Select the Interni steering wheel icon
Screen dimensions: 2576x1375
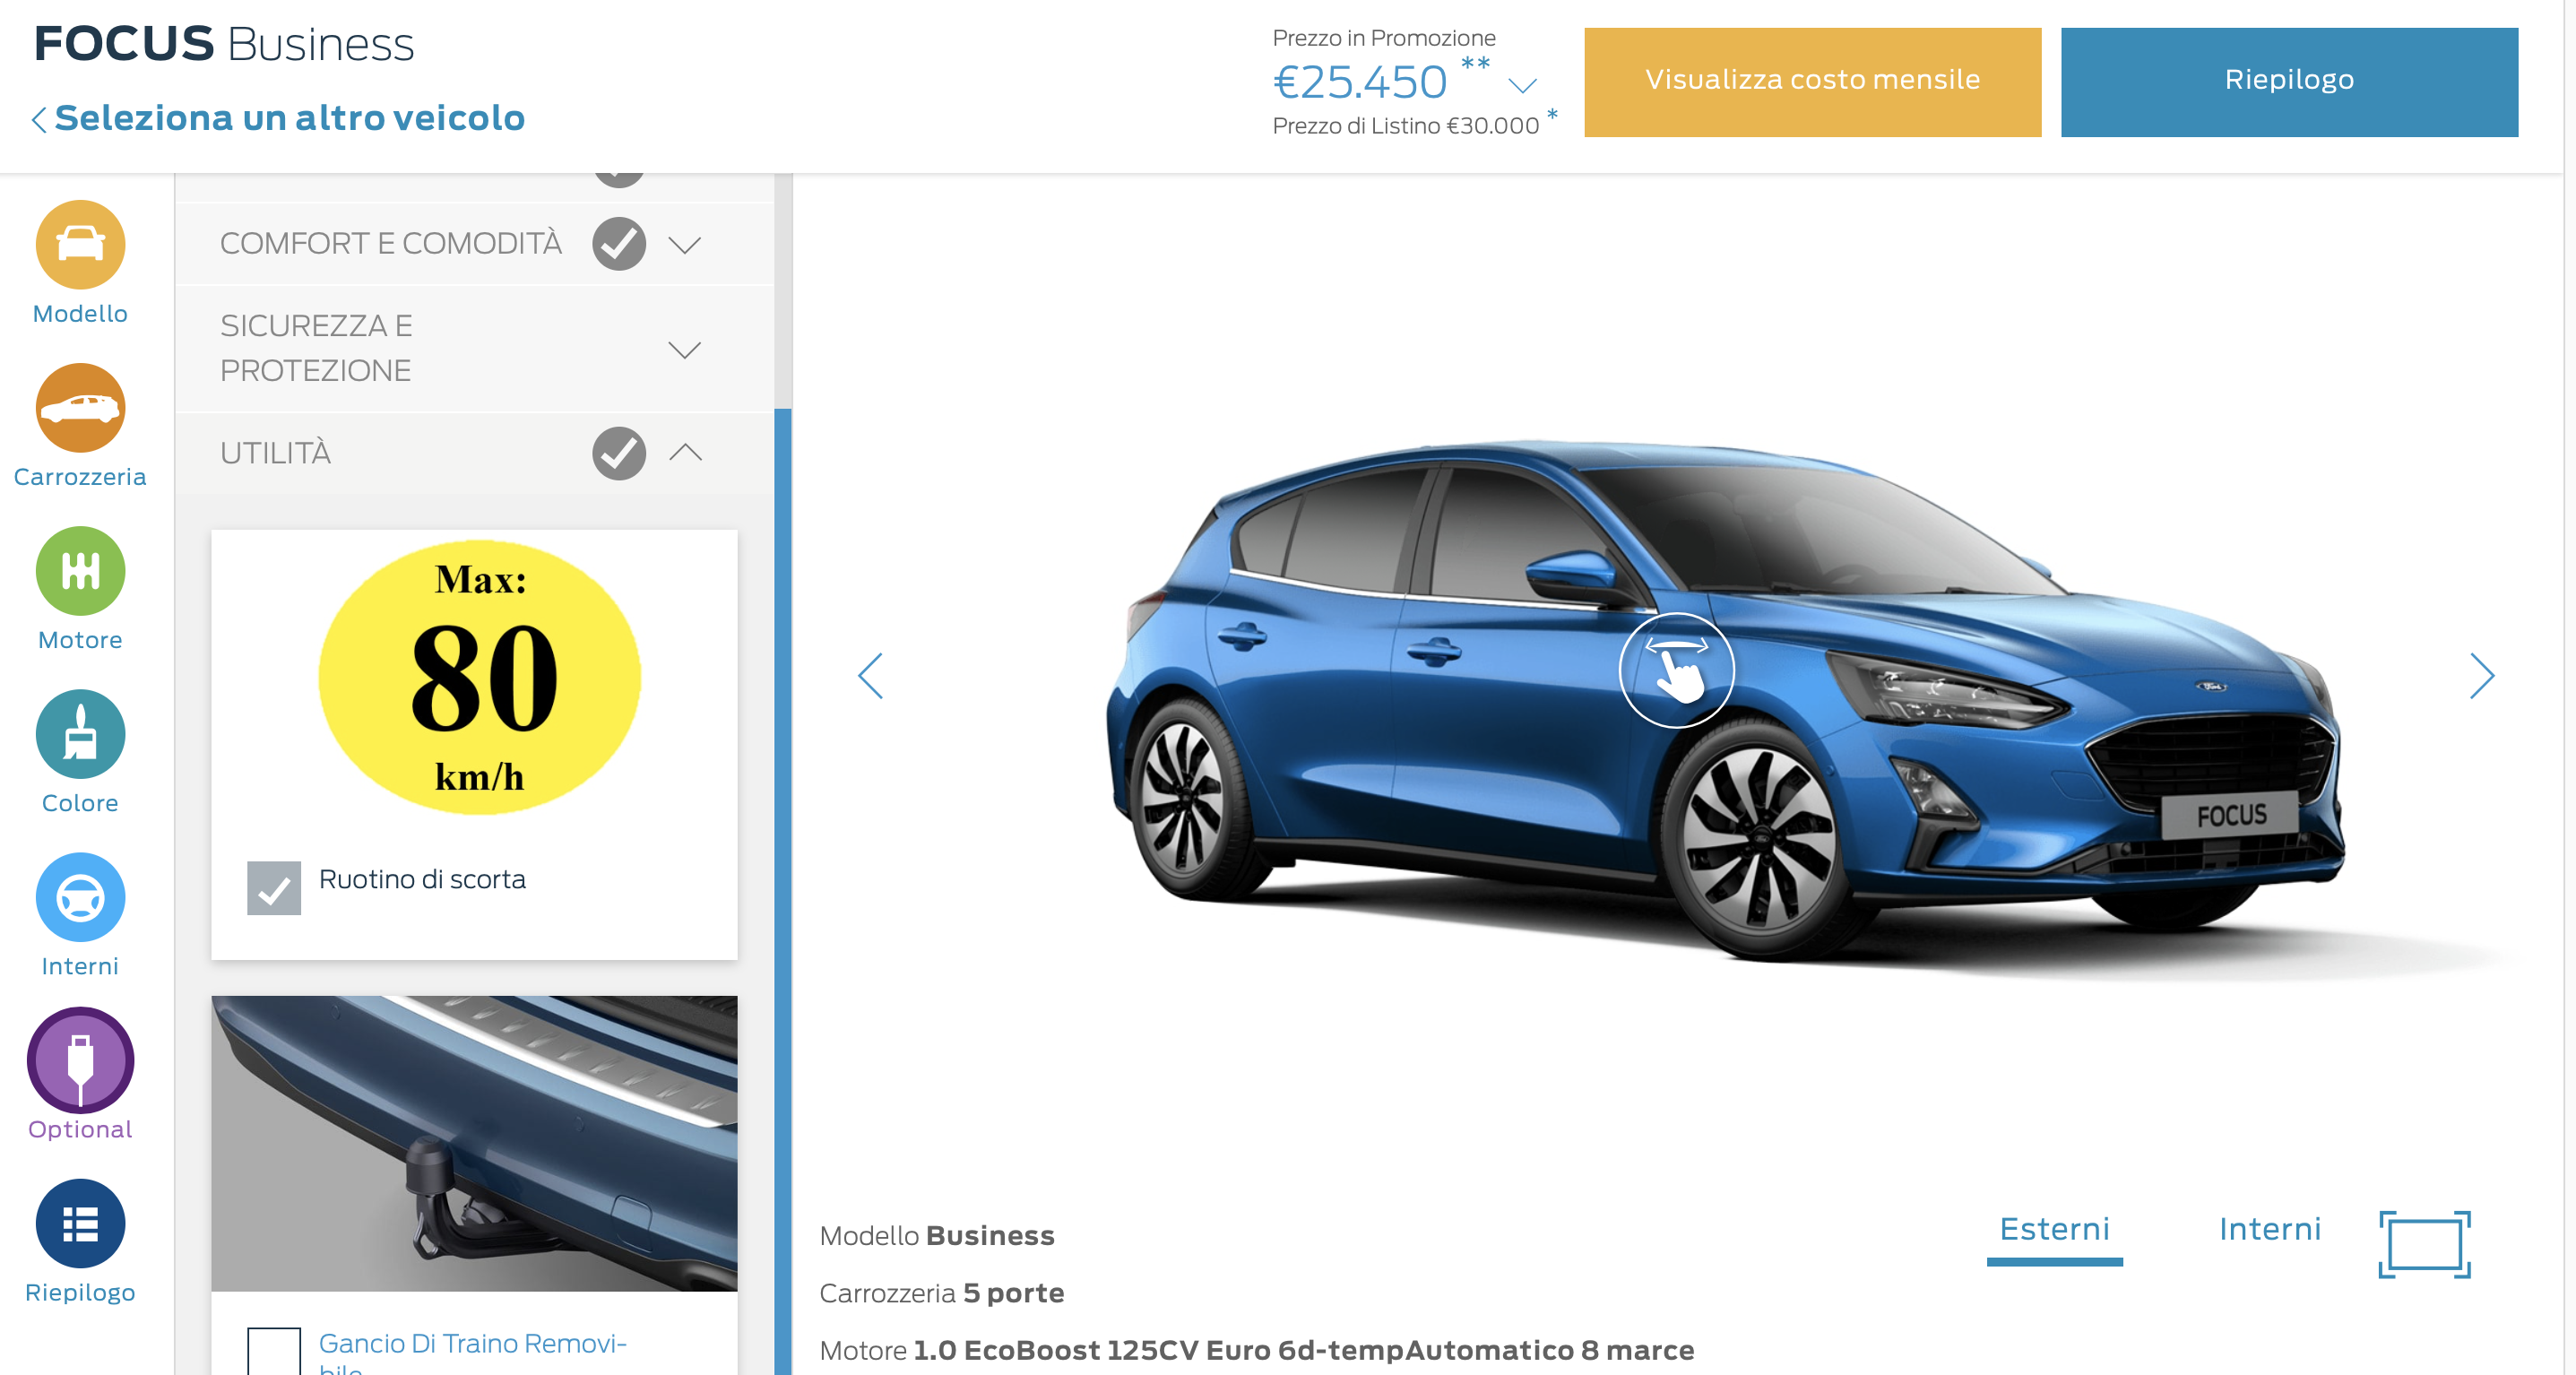point(80,897)
